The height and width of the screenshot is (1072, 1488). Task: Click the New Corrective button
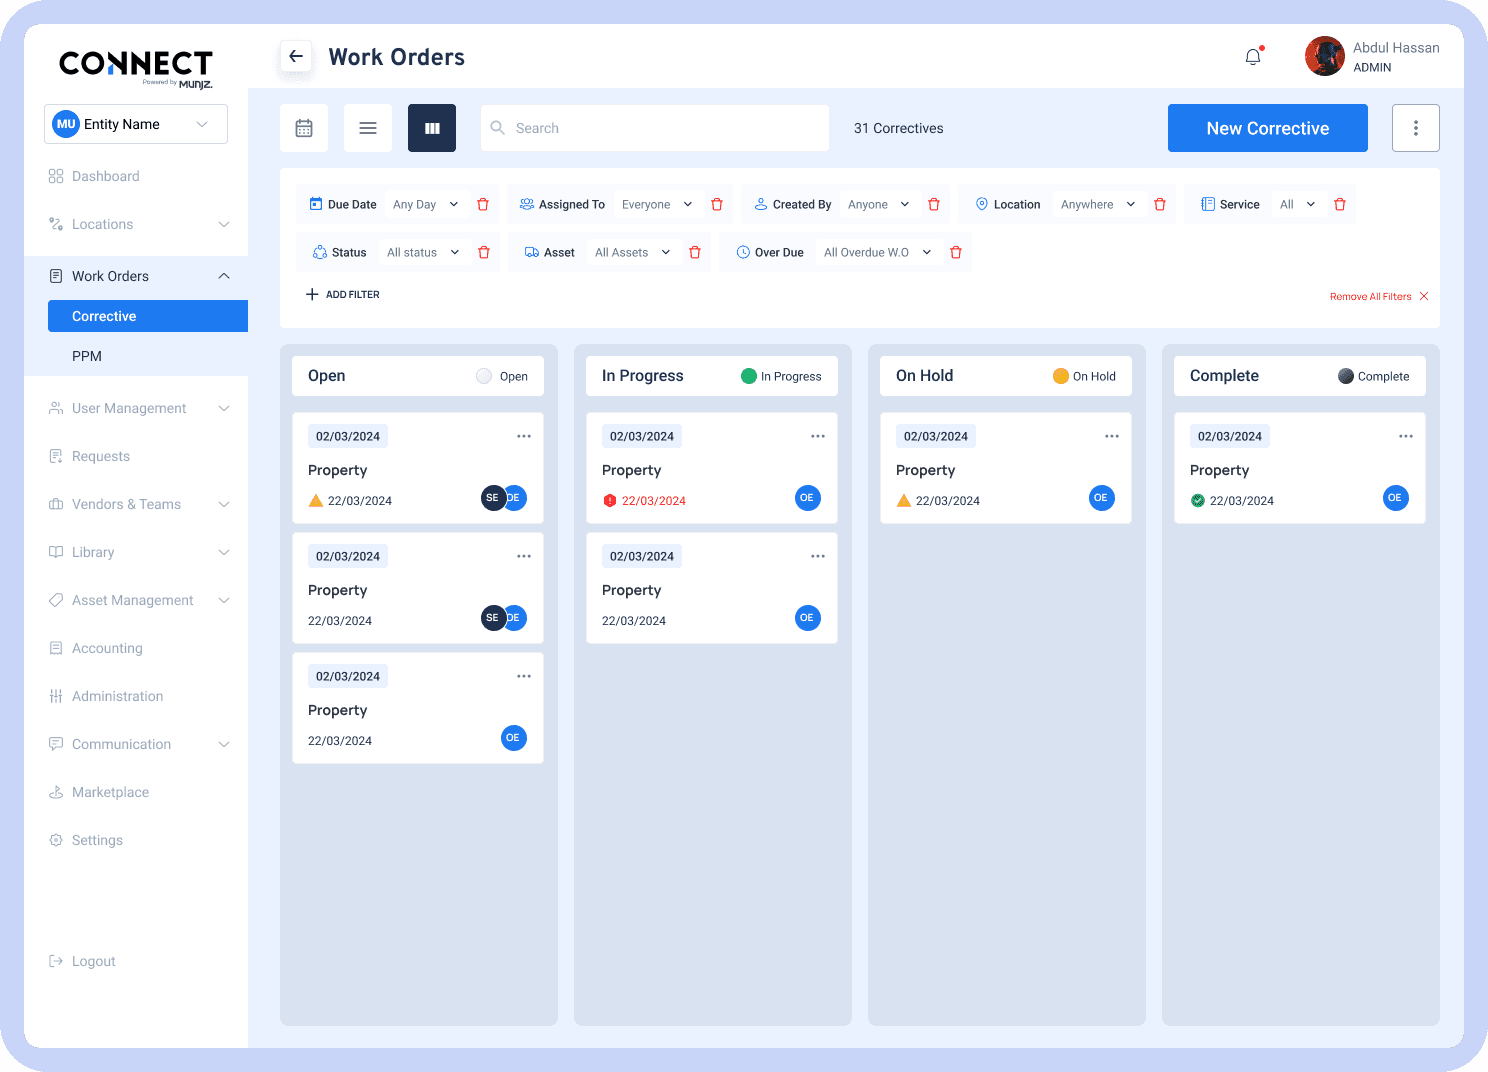coord(1267,127)
